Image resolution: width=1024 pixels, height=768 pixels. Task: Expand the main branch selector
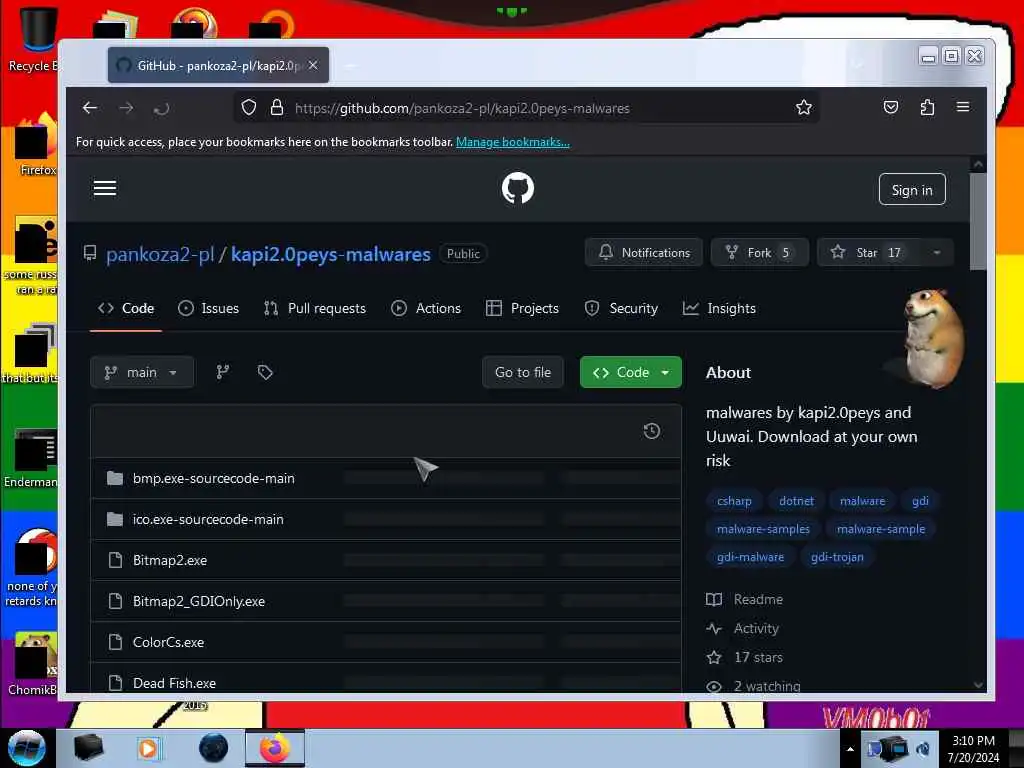[x=142, y=372]
